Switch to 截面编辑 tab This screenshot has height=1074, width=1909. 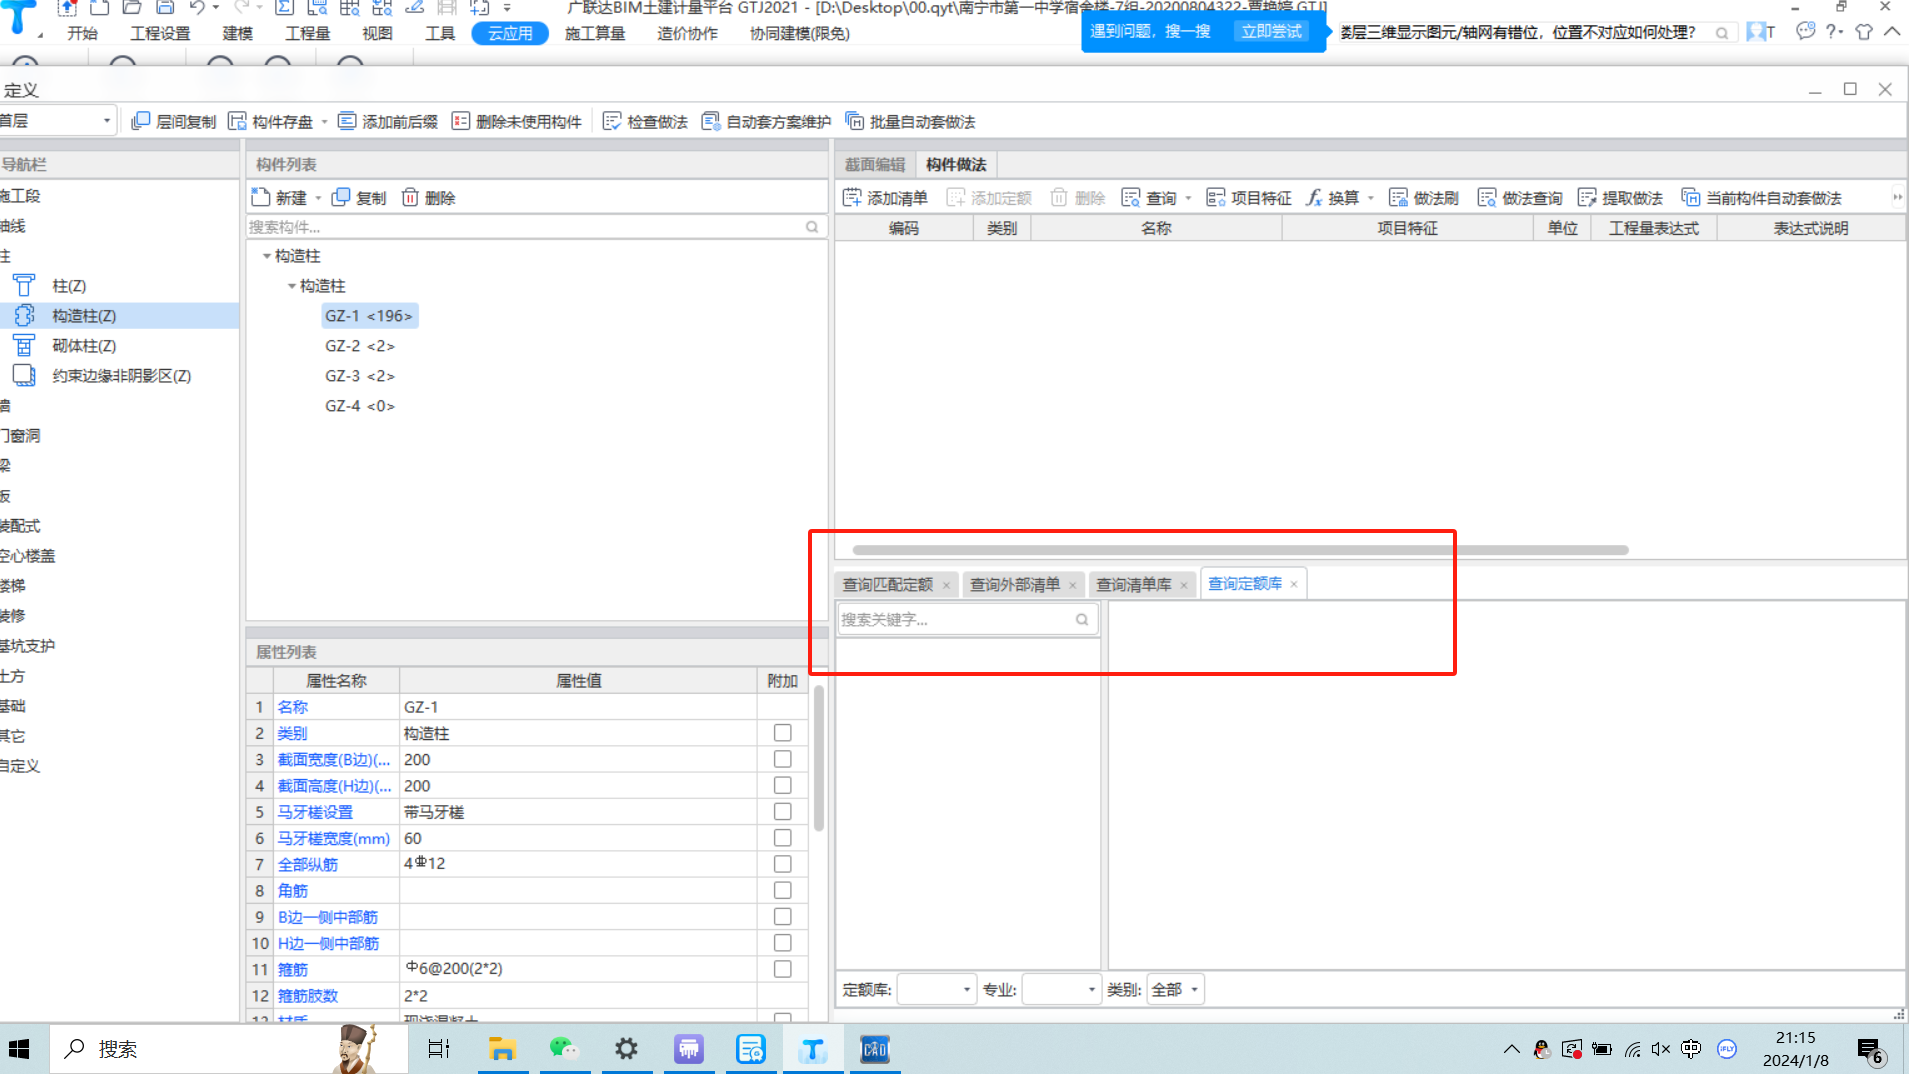(875, 164)
